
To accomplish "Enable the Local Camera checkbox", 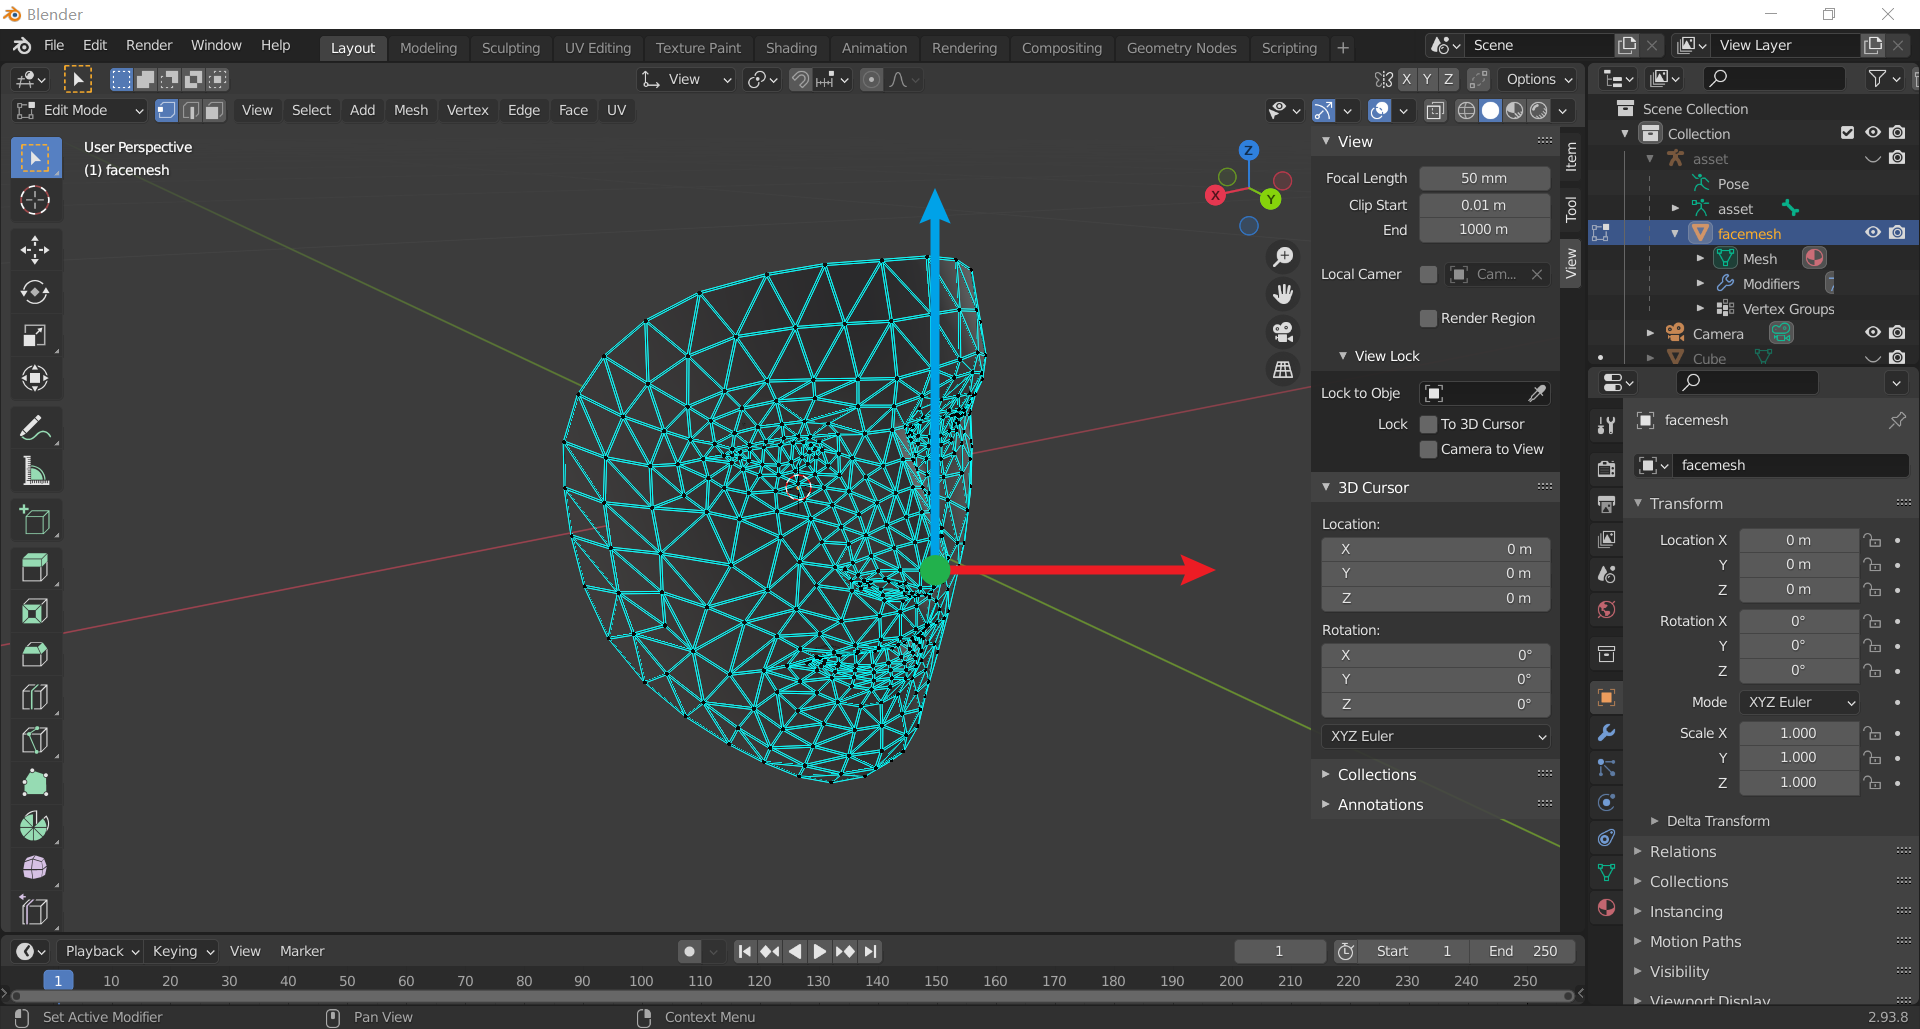I will click(x=1428, y=274).
